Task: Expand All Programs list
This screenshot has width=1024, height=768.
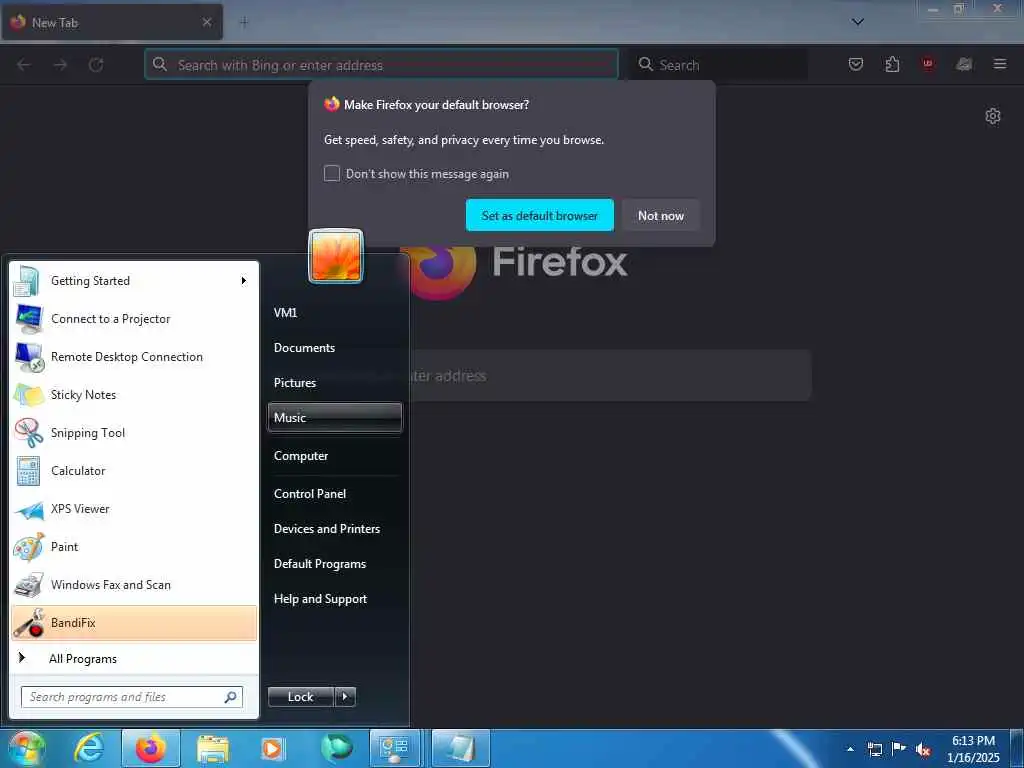Action: pos(134,658)
